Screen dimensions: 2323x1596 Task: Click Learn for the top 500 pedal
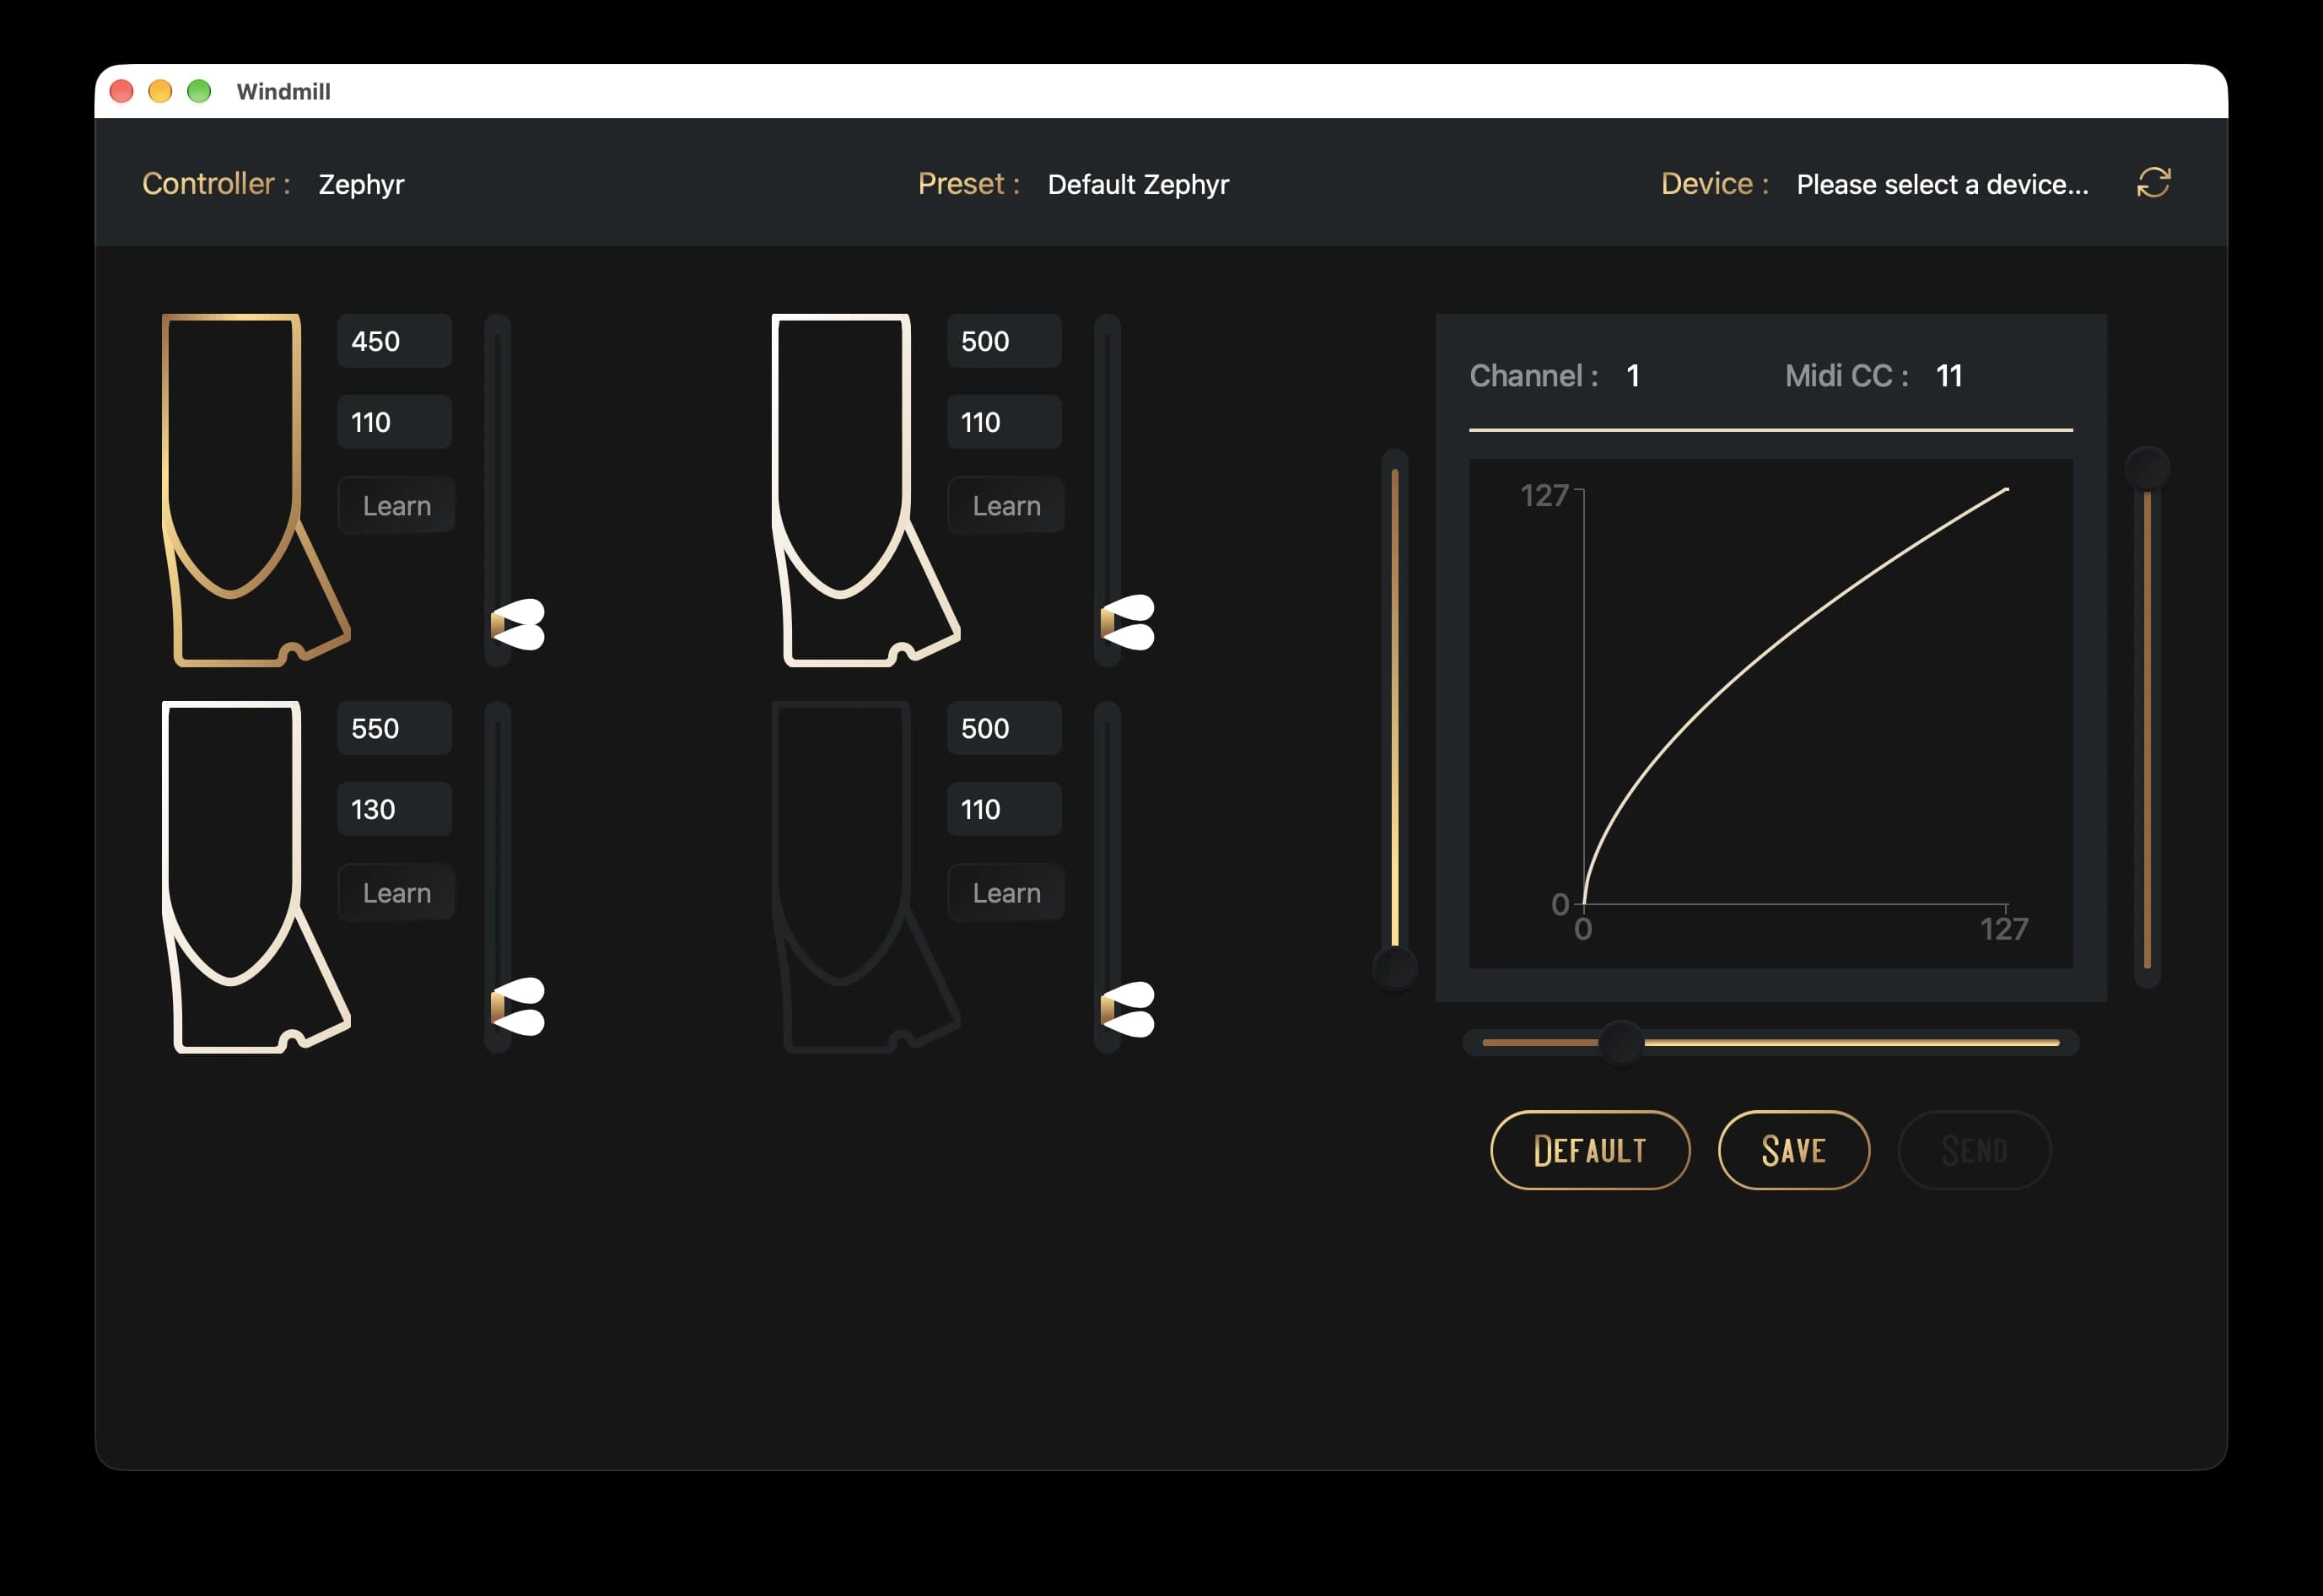click(1006, 505)
